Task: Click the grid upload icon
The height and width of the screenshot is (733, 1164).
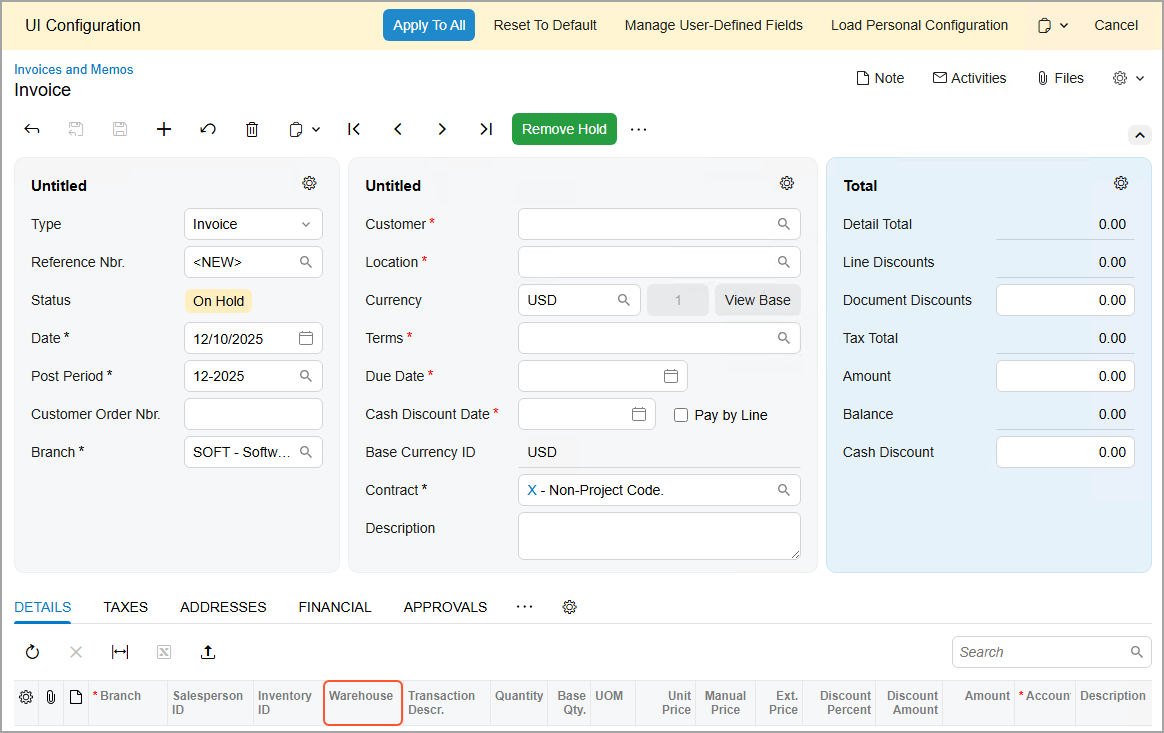Action: (208, 652)
